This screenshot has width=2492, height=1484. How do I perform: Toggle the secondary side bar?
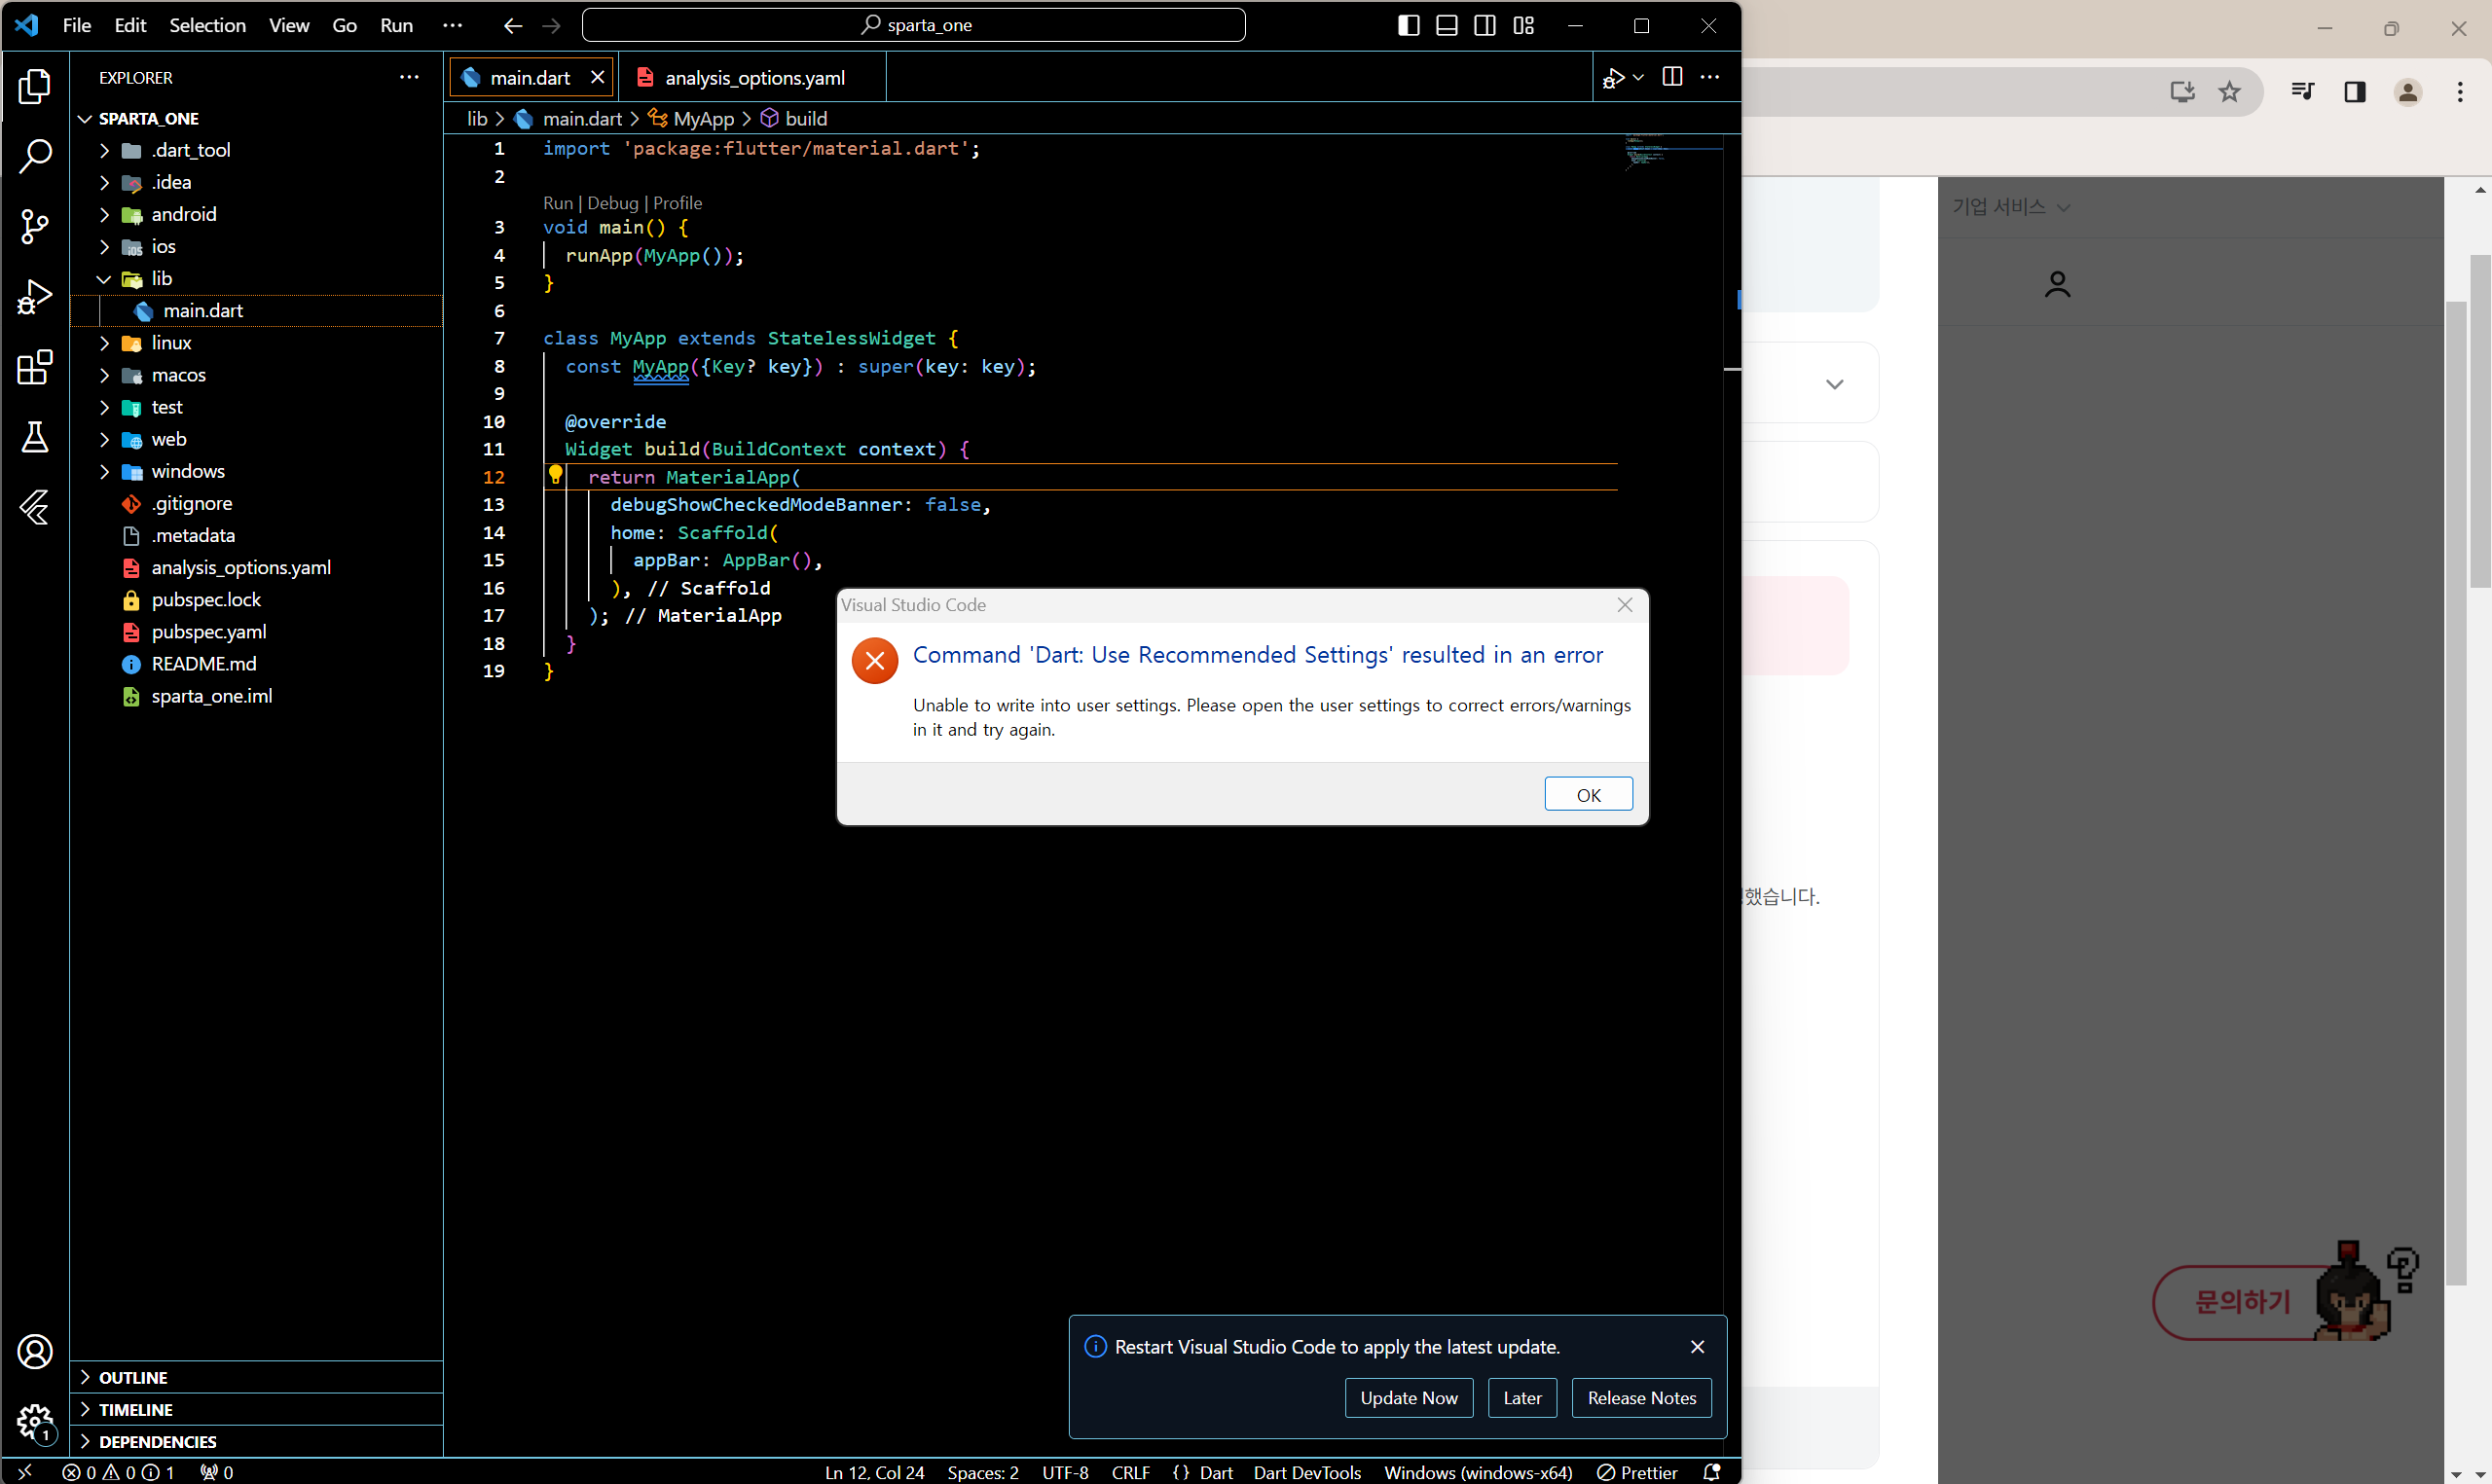click(x=1485, y=25)
